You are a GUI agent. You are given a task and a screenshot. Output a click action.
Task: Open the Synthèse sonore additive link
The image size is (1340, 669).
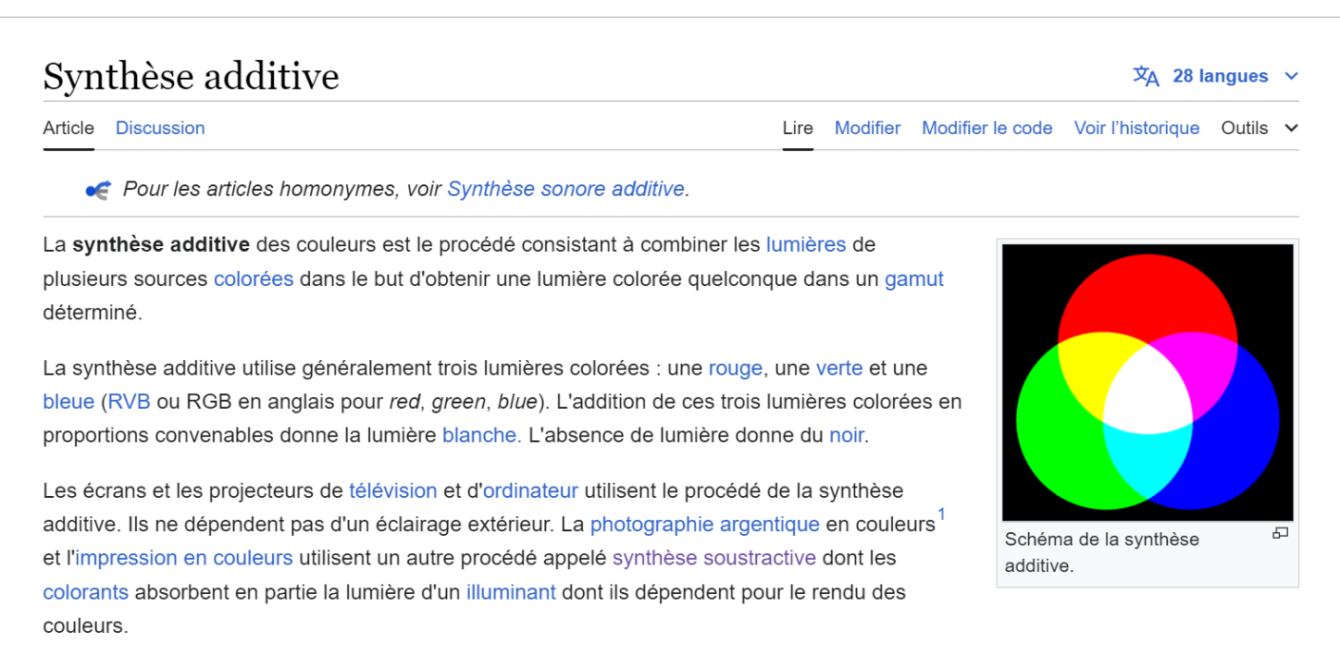565,189
